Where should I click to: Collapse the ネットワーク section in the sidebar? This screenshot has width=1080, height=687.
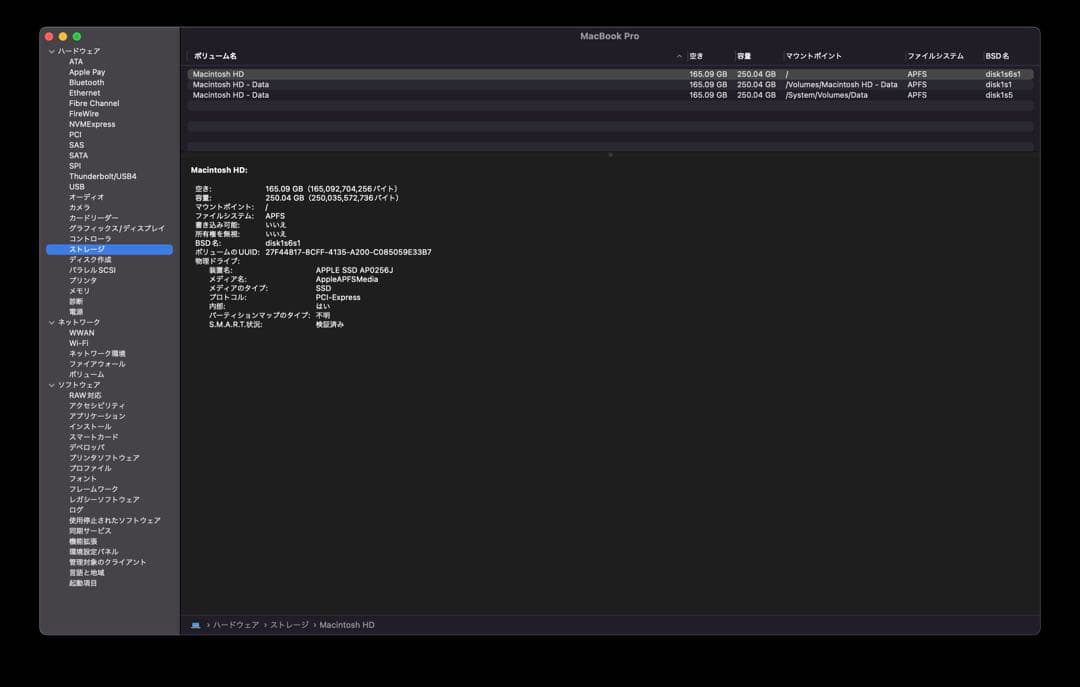point(51,322)
